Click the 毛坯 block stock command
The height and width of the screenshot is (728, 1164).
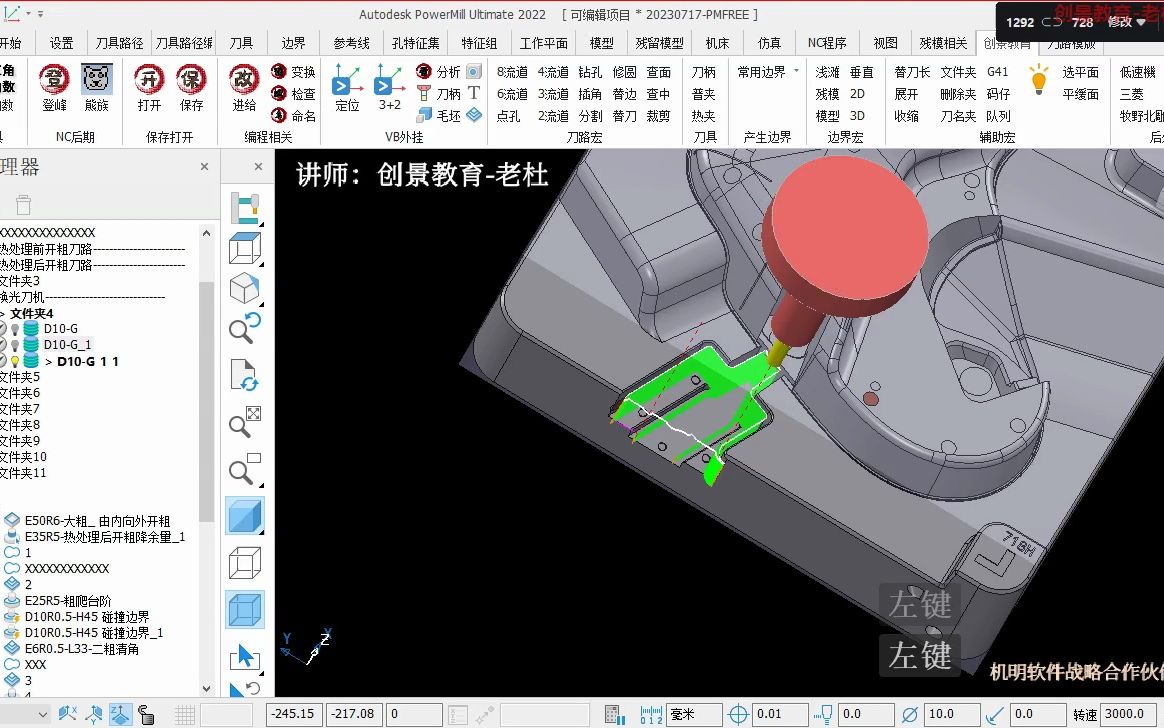[439, 116]
